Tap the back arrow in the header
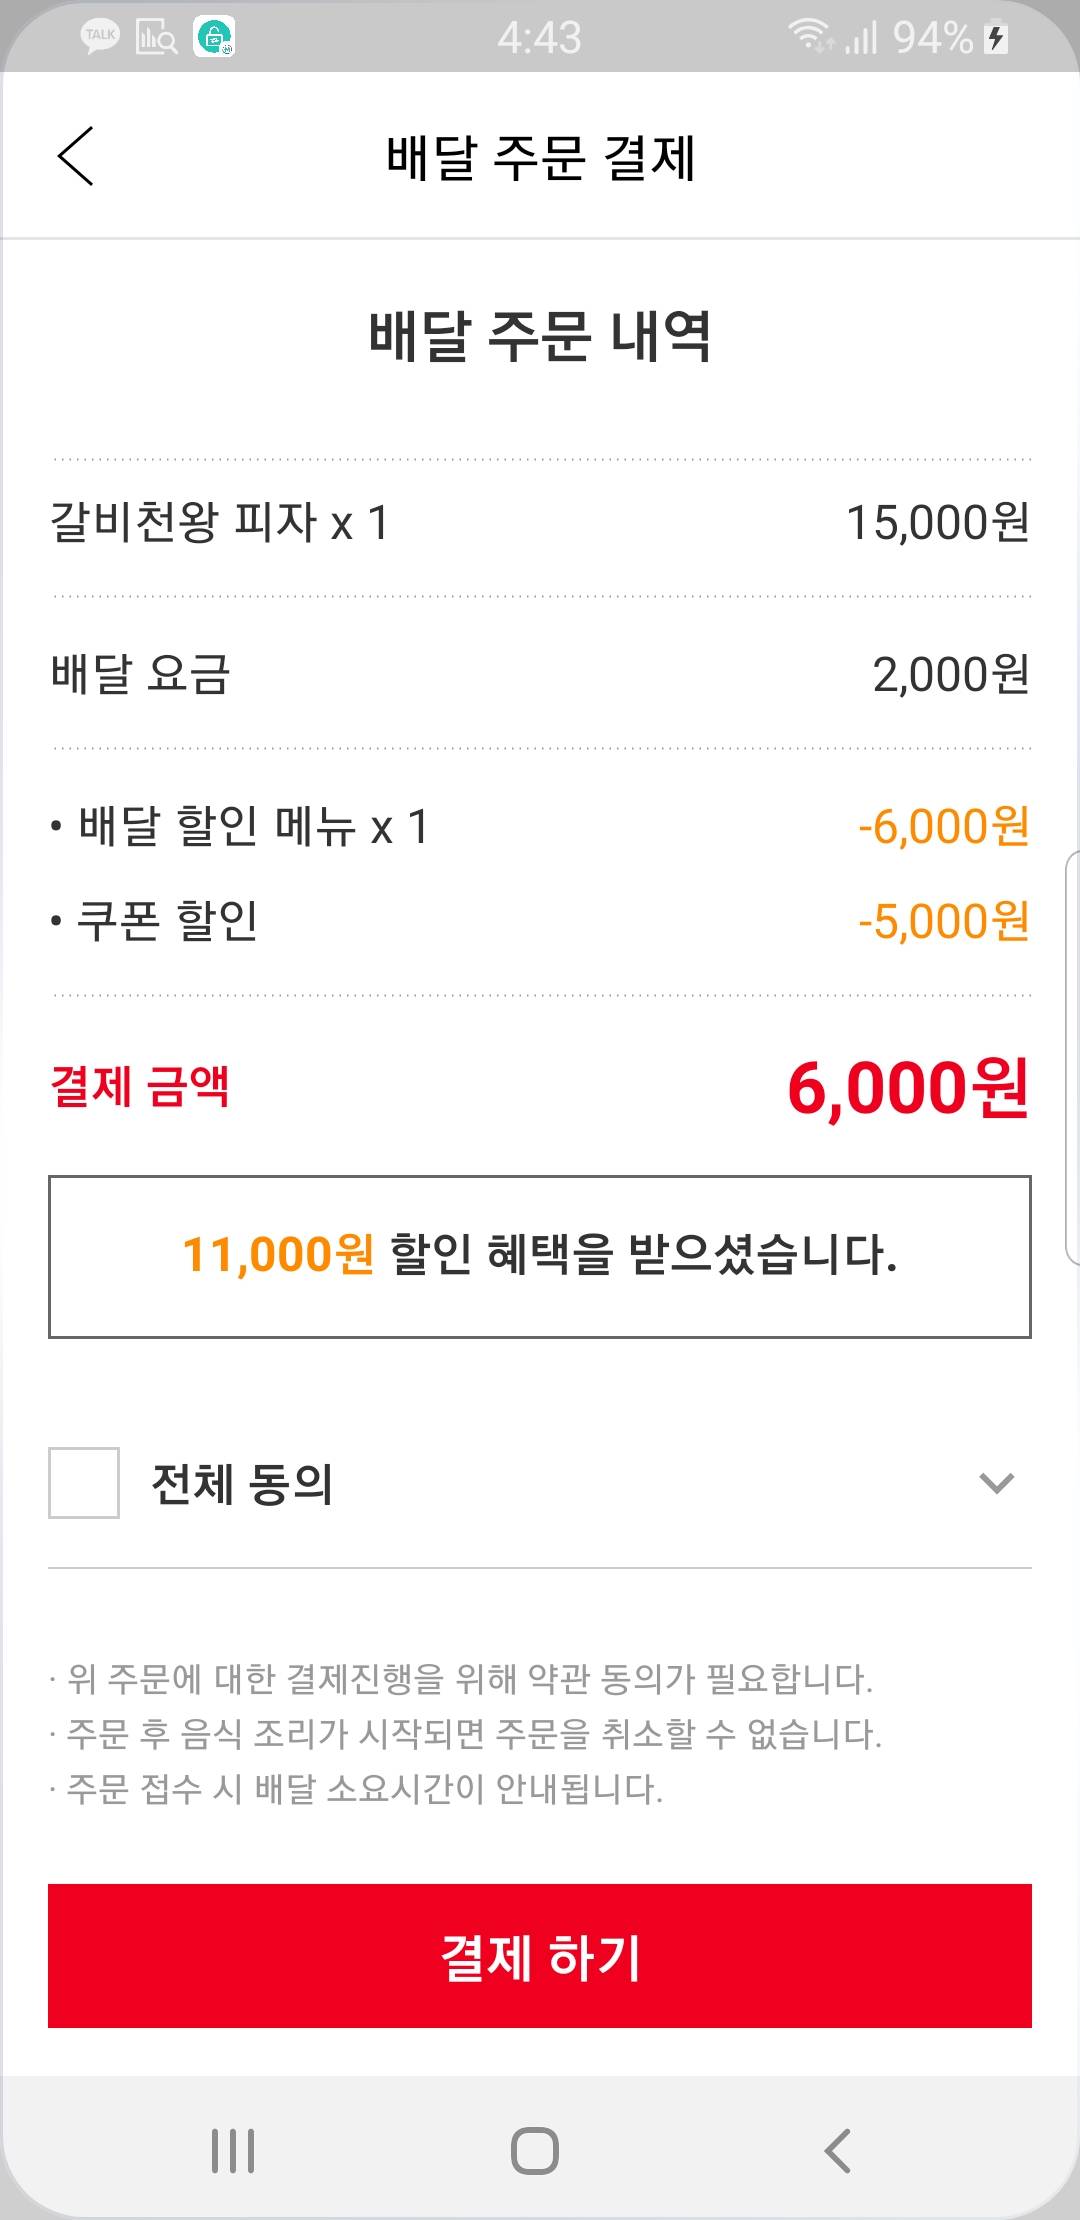The image size is (1080, 2220). 76,156
